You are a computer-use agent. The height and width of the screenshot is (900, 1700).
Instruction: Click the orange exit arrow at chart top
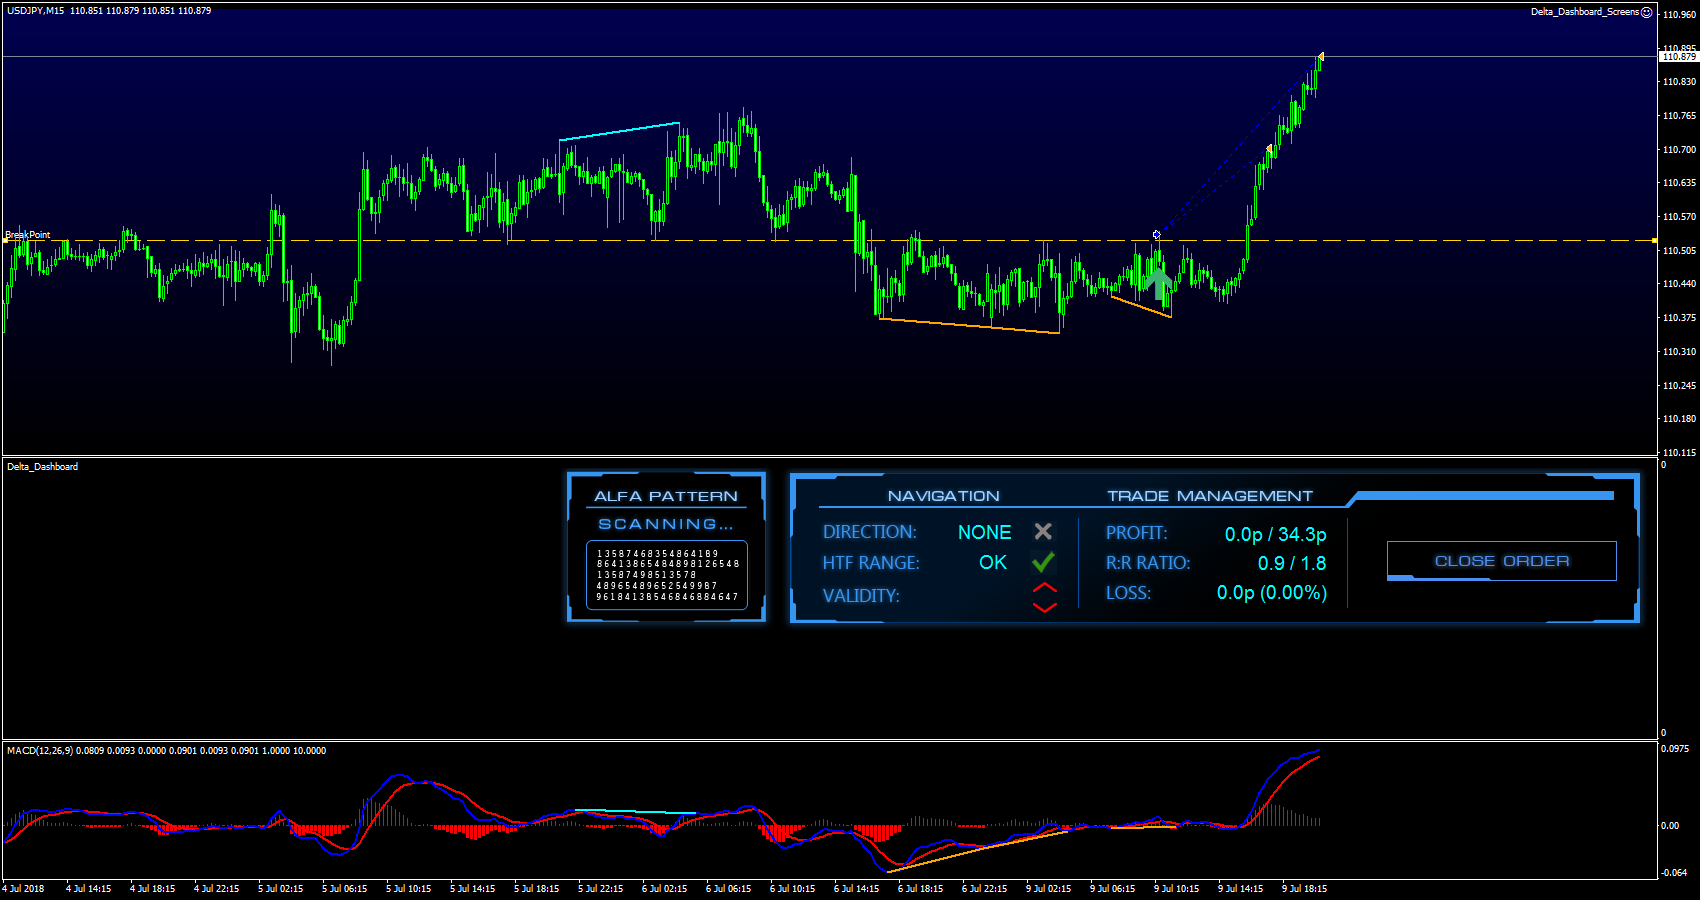(x=1321, y=57)
